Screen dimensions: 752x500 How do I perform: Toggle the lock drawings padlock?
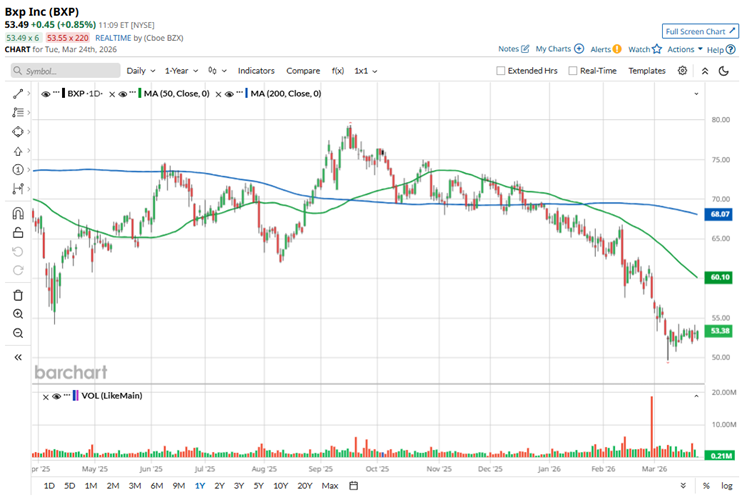coord(18,233)
